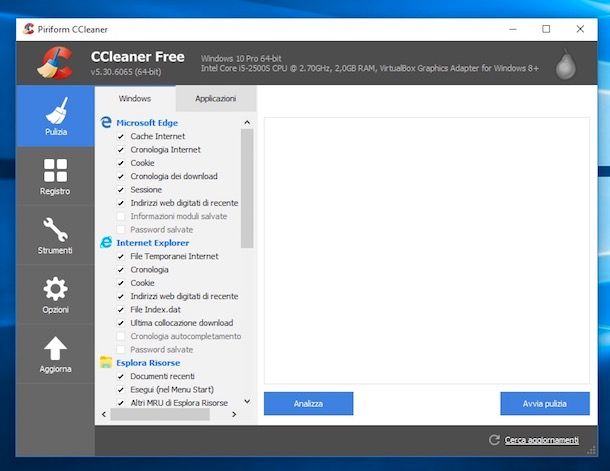The width and height of the screenshot is (610, 471).
Task: Click the CCleaner logo in header
Action: point(55,63)
